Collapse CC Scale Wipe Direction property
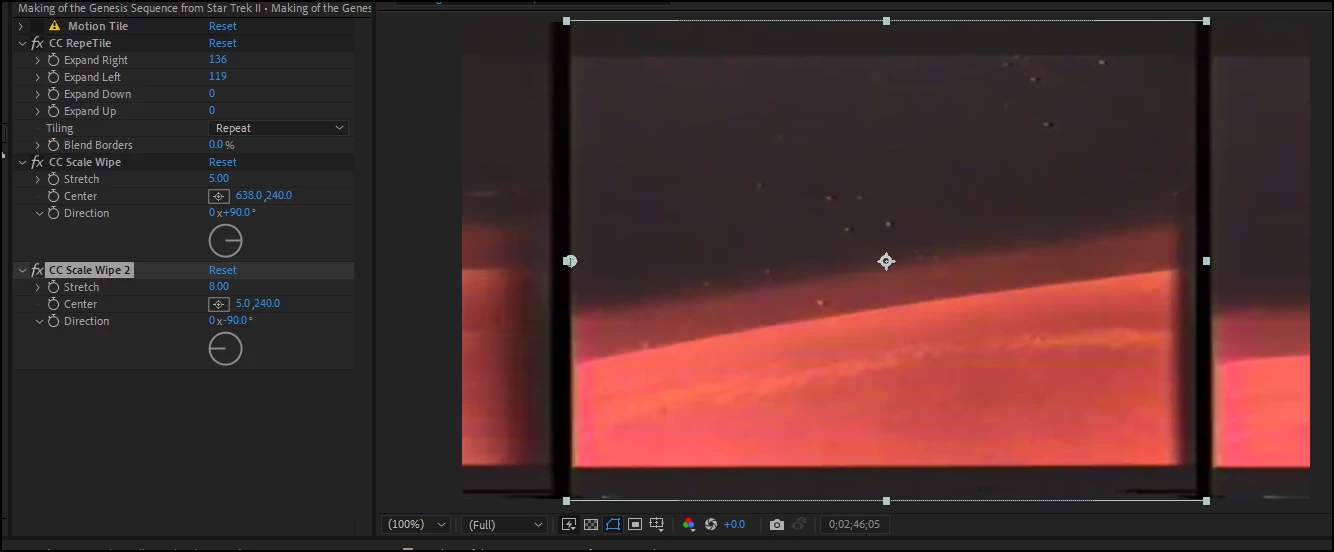 pos(39,213)
